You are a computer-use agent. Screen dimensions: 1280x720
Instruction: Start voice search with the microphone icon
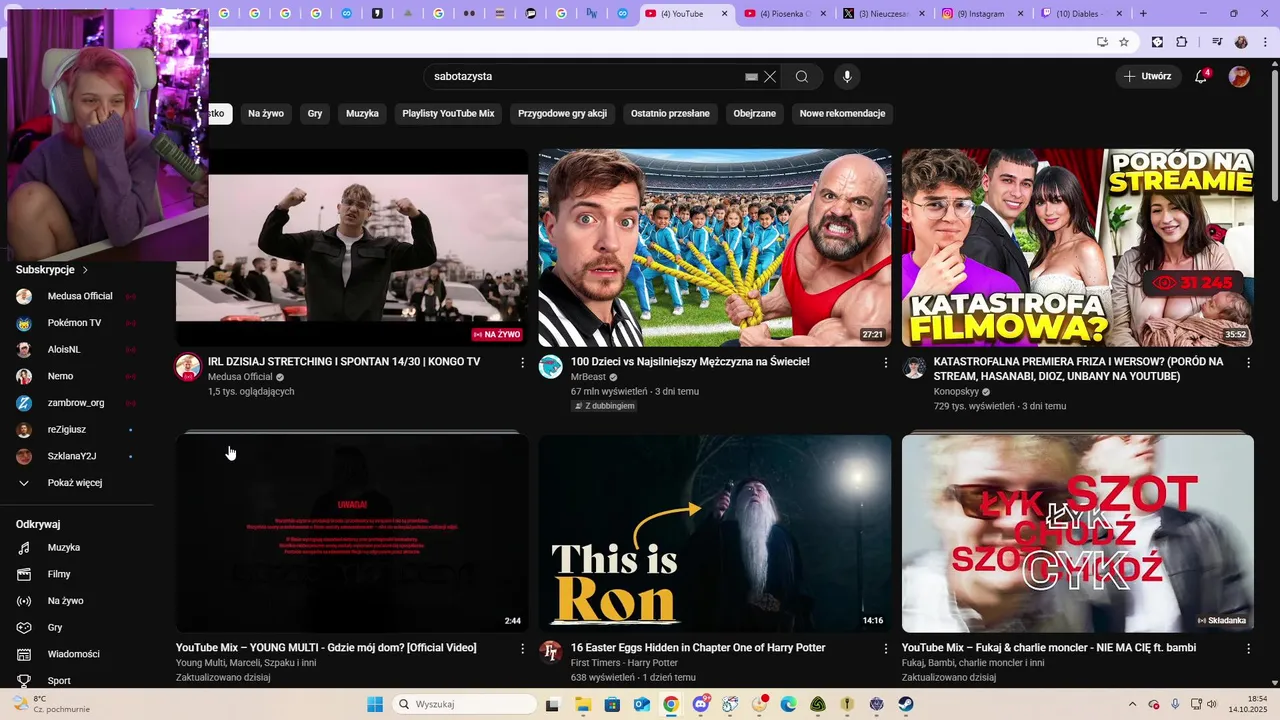pos(847,77)
